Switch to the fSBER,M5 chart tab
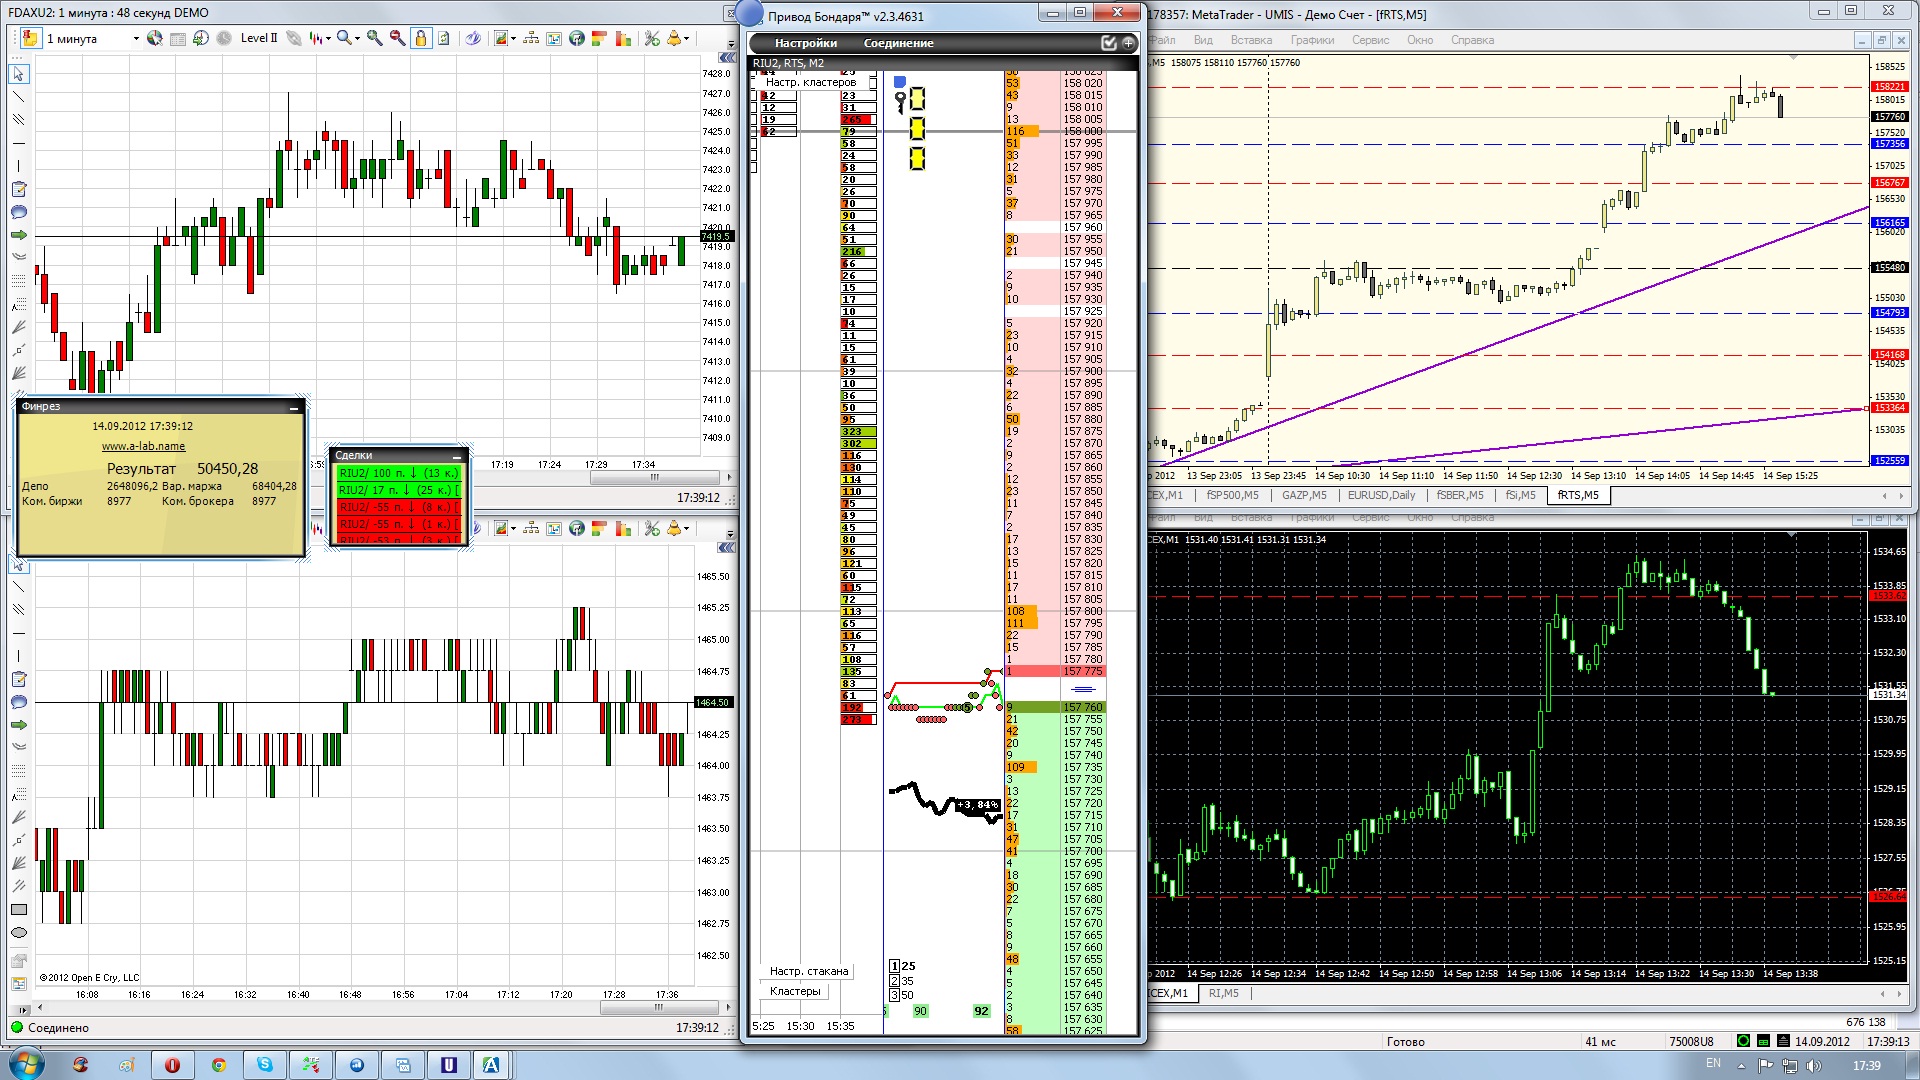1920x1080 pixels. (x=1460, y=495)
